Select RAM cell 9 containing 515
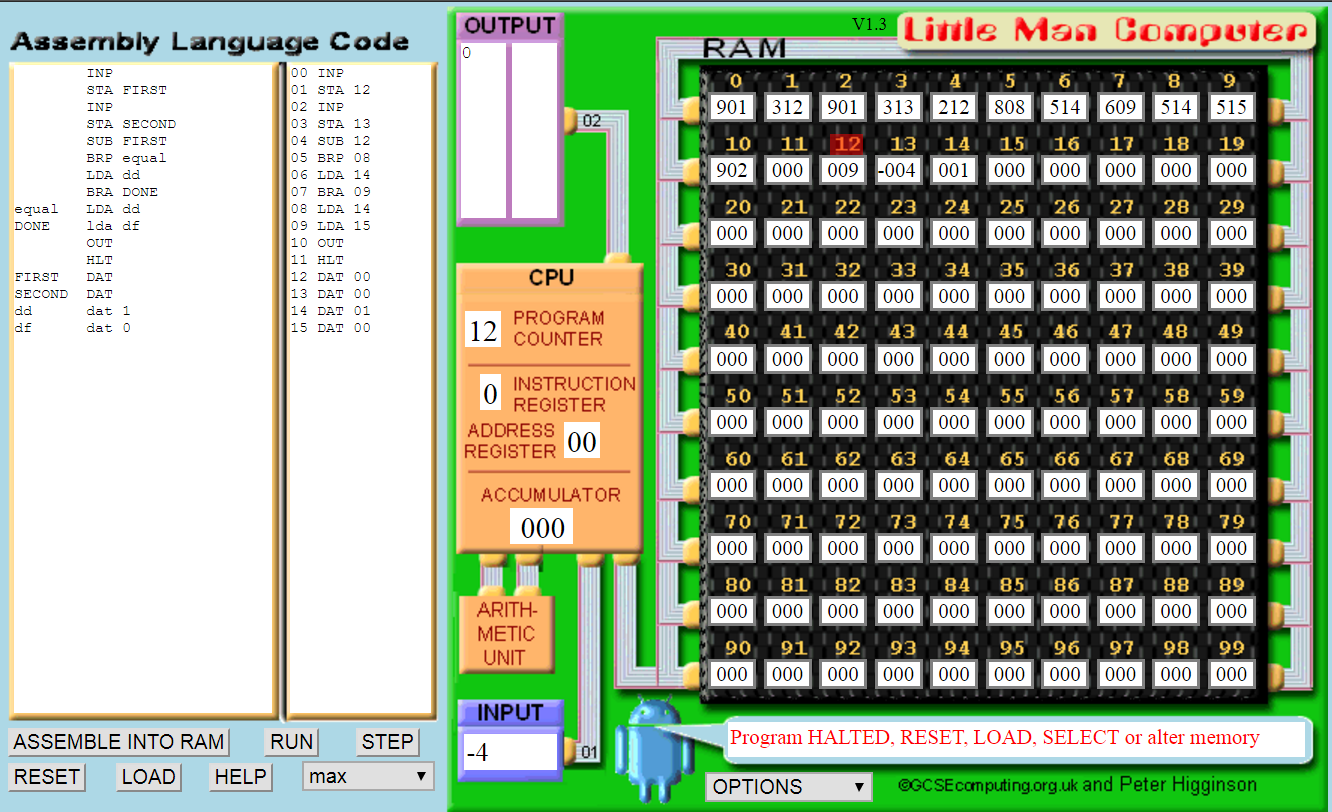The height and width of the screenshot is (812, 1332). (x=1232, y=107)
